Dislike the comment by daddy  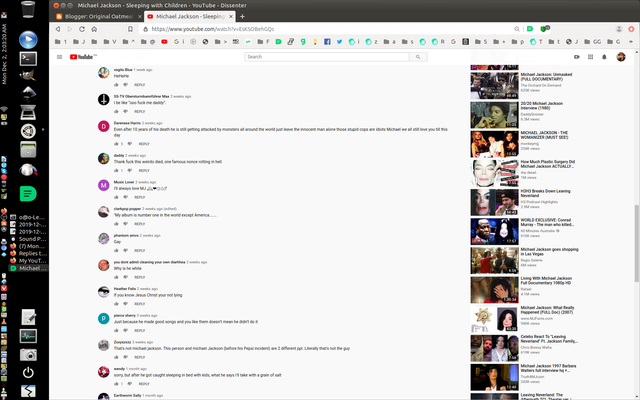coord(130,171)
